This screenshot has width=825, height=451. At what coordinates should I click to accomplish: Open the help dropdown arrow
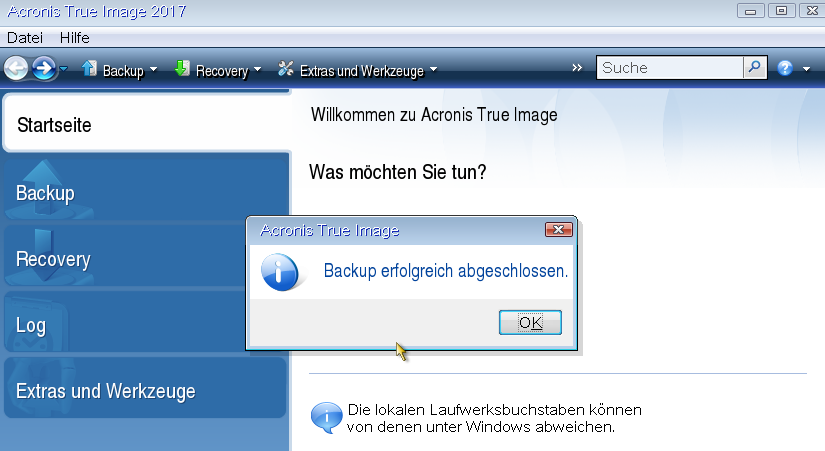click(806, 70)
